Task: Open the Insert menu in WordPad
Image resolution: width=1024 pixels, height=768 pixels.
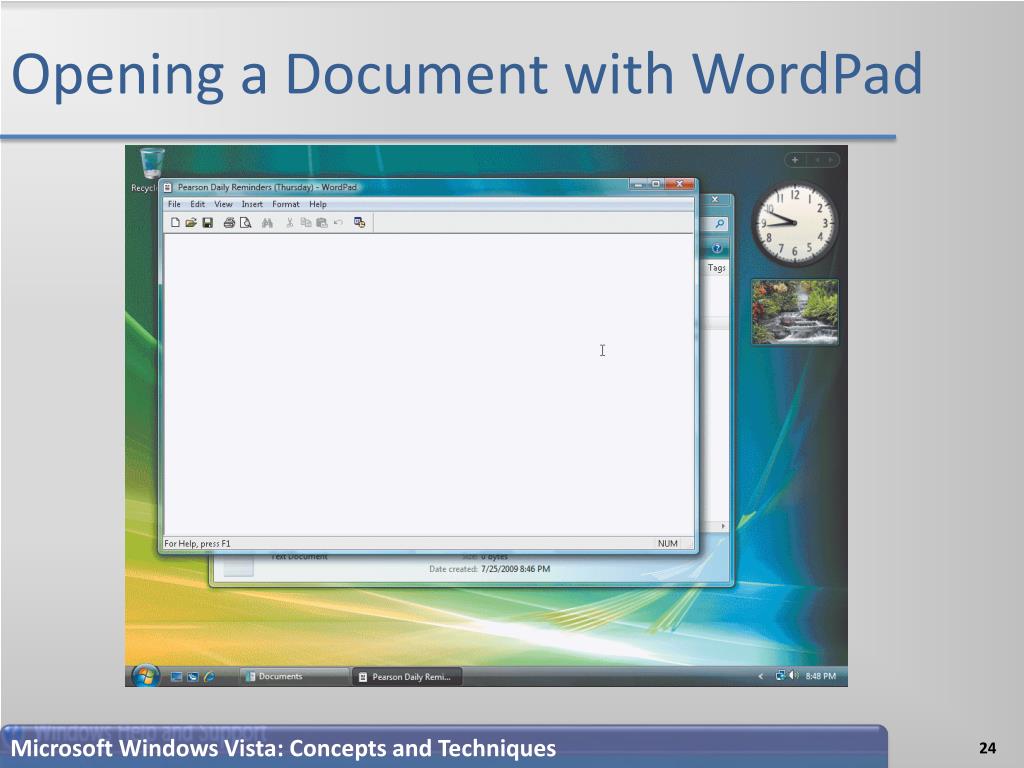Action: pos(252,204)
